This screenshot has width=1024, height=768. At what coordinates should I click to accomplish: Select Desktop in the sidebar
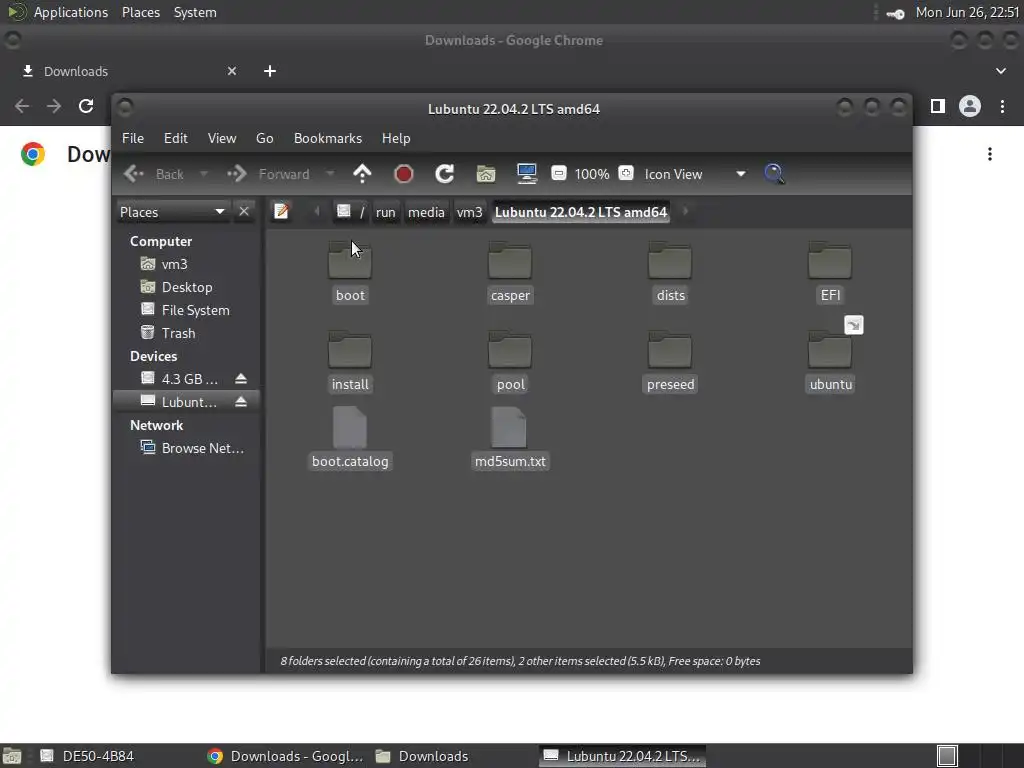coord(187,287)
